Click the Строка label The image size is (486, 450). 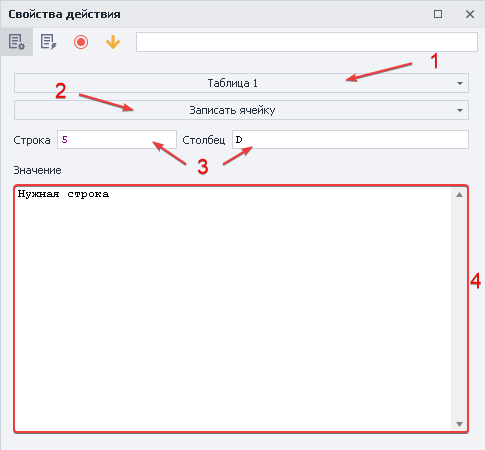click(x=32, y=140)
